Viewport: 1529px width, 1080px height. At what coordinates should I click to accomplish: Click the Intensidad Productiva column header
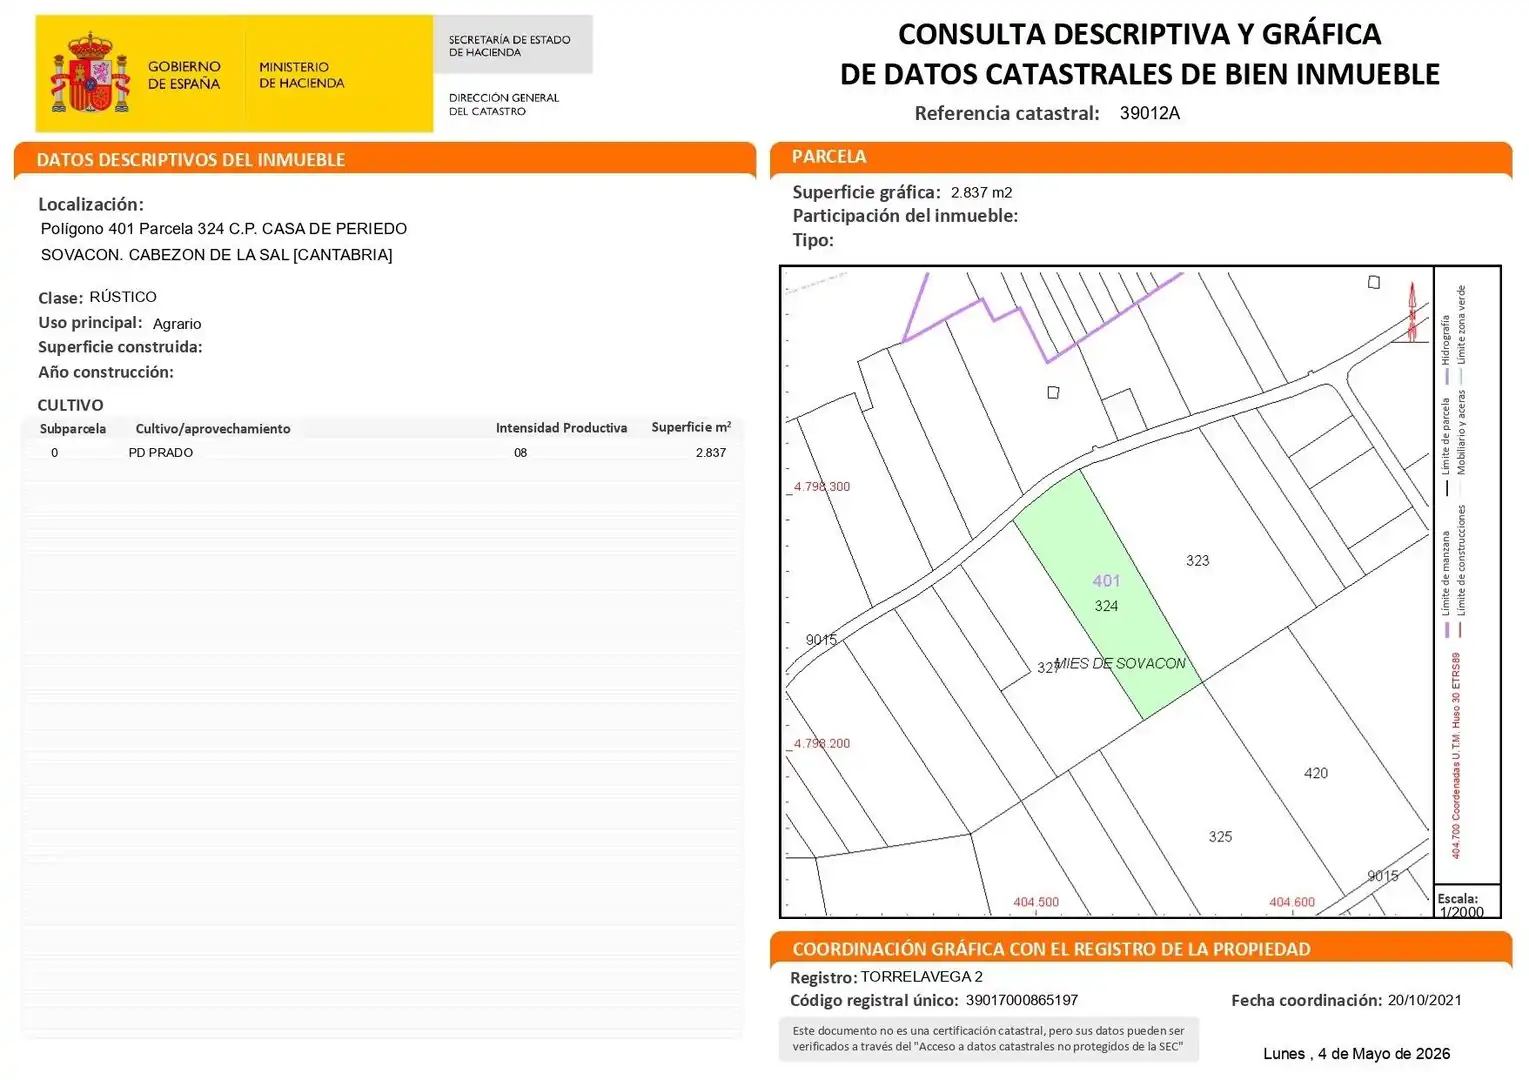(x=561, y=428)
